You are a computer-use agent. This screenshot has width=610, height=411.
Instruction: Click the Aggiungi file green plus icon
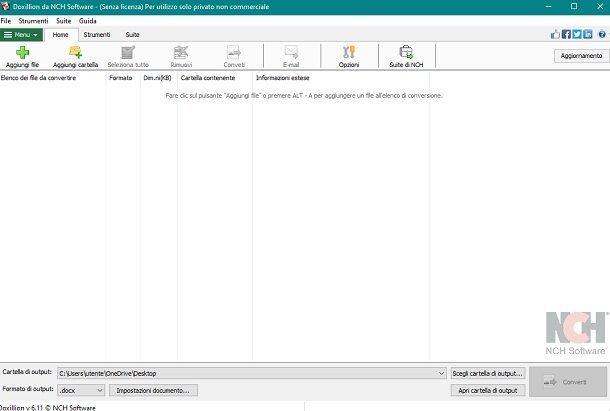pos(22,53)
